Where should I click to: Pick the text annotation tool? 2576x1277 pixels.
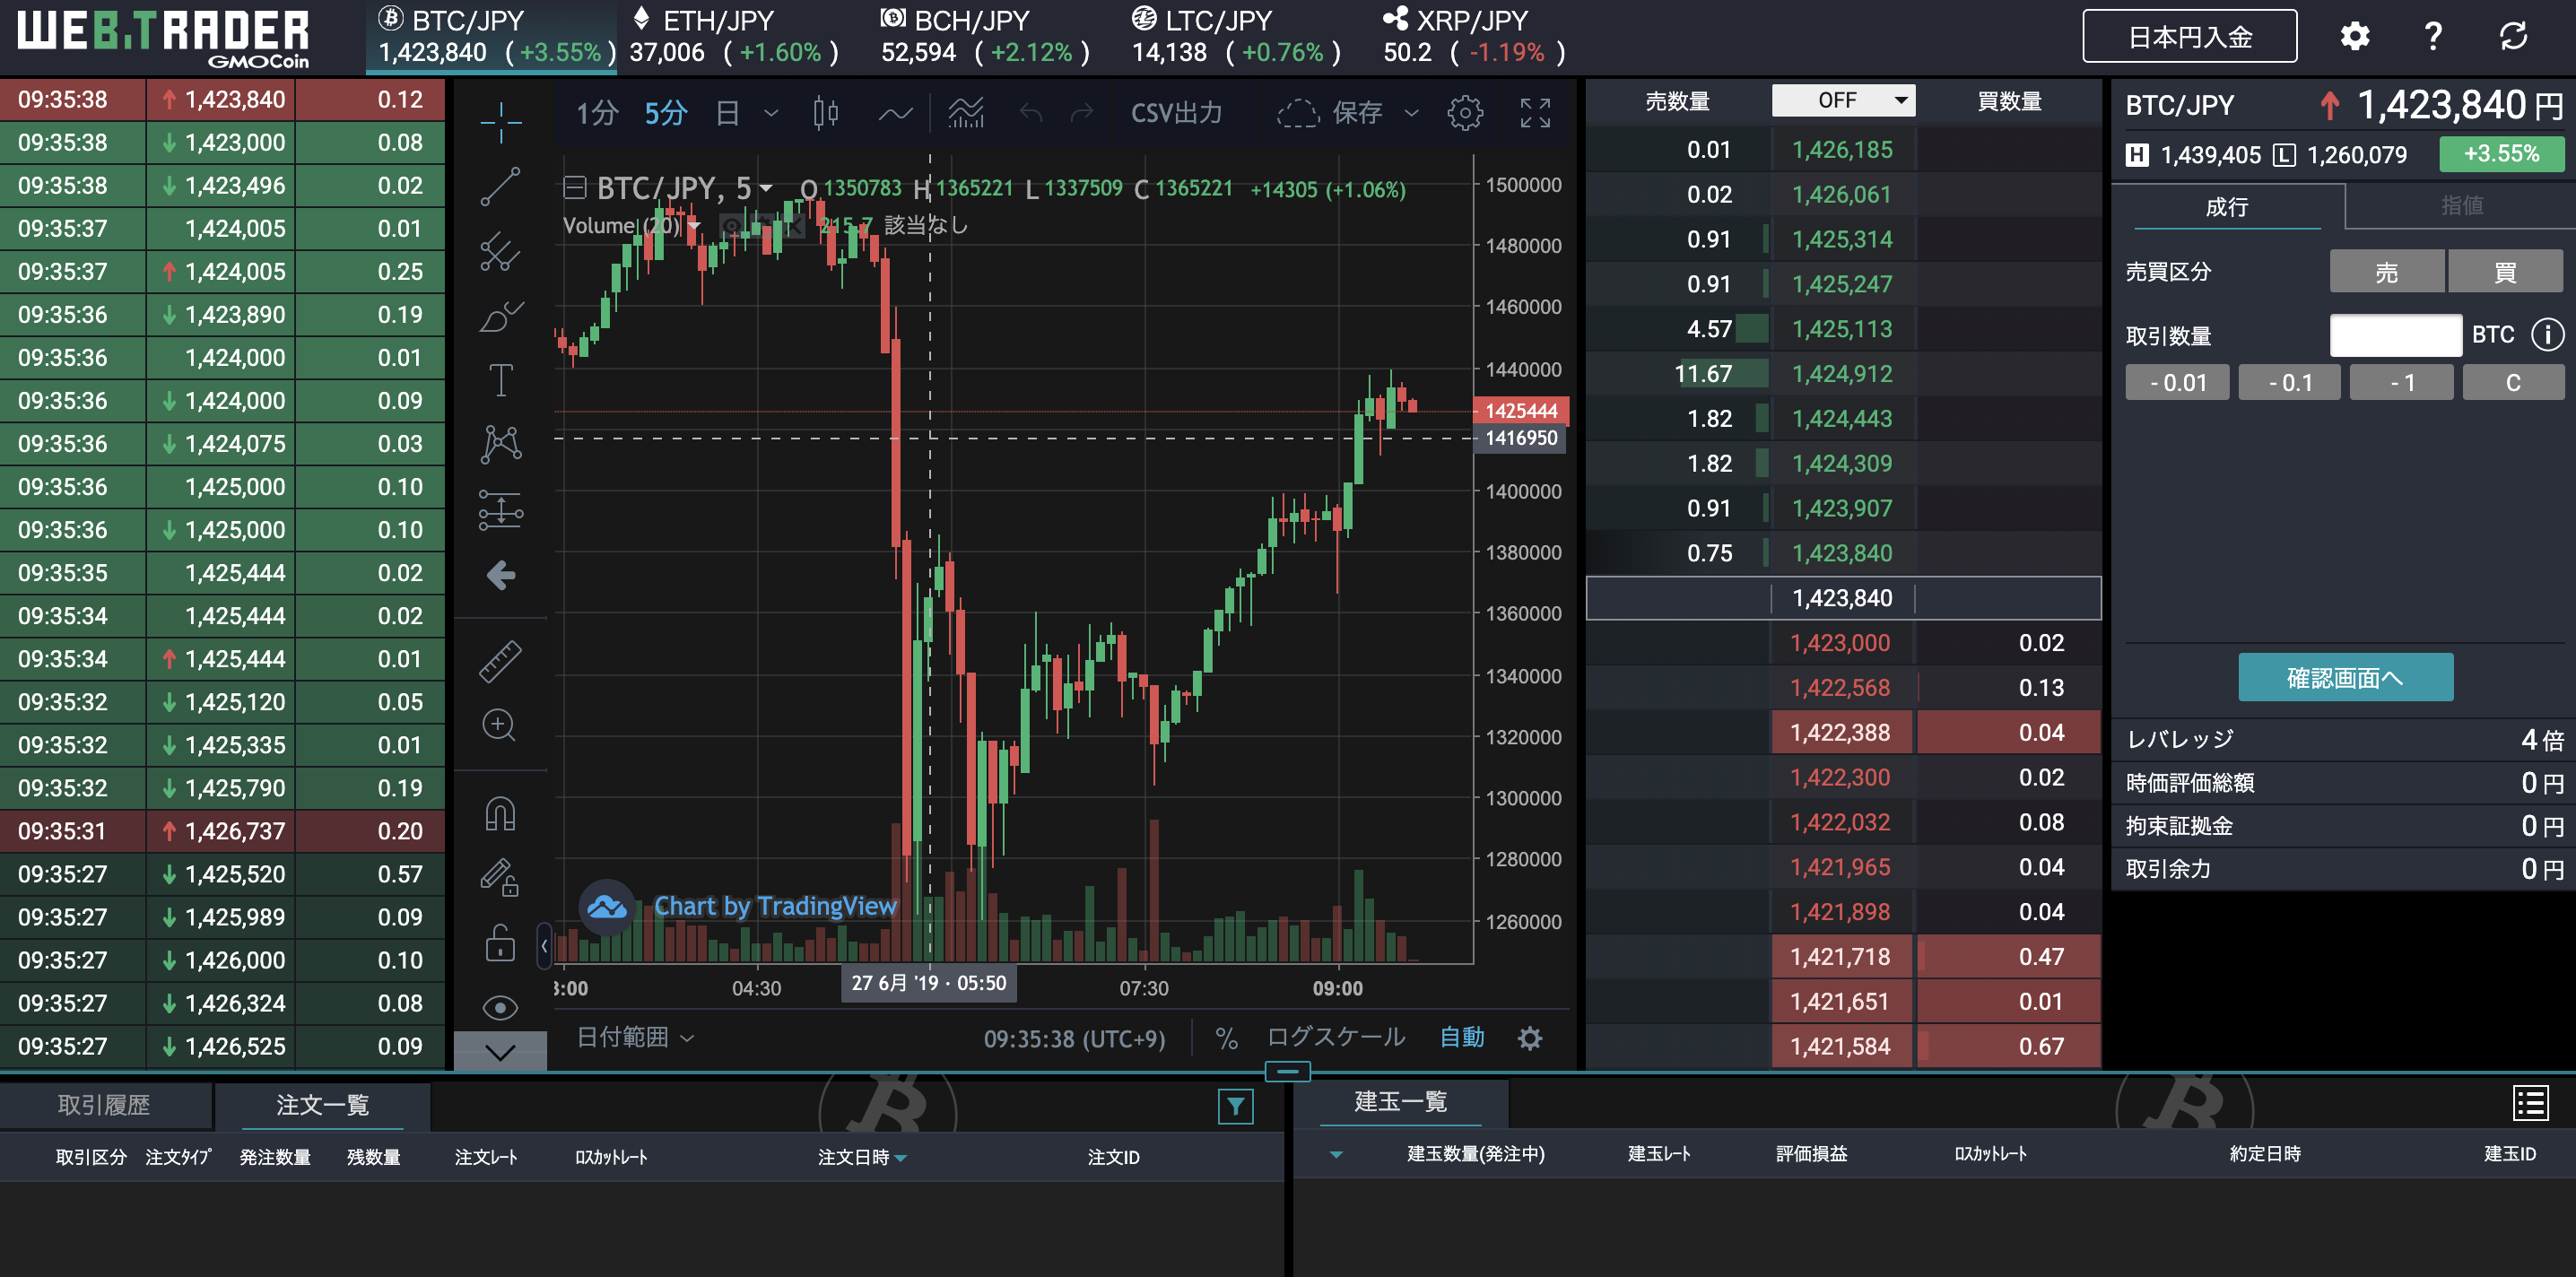501,380
